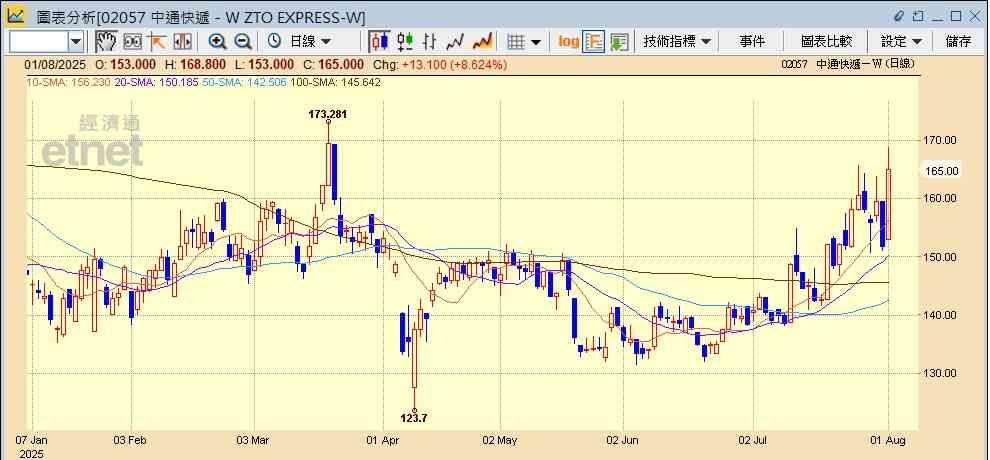Expand the grid options dropdown arrow
Image resolution: width=990 pixels, height=460 pixels.
pyautogui.click(x=535, y=42)
